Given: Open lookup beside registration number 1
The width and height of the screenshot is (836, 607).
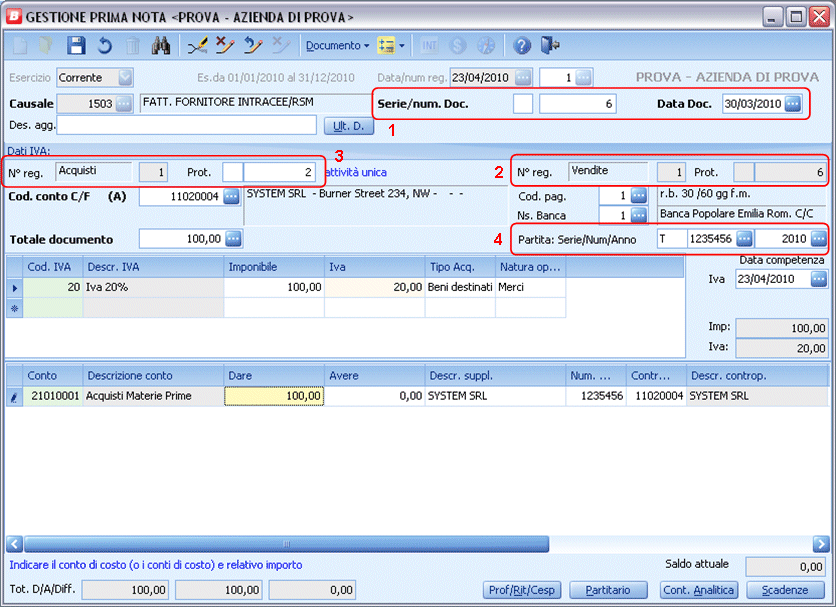Looking at the screenshot, I should tap(584, 78).
